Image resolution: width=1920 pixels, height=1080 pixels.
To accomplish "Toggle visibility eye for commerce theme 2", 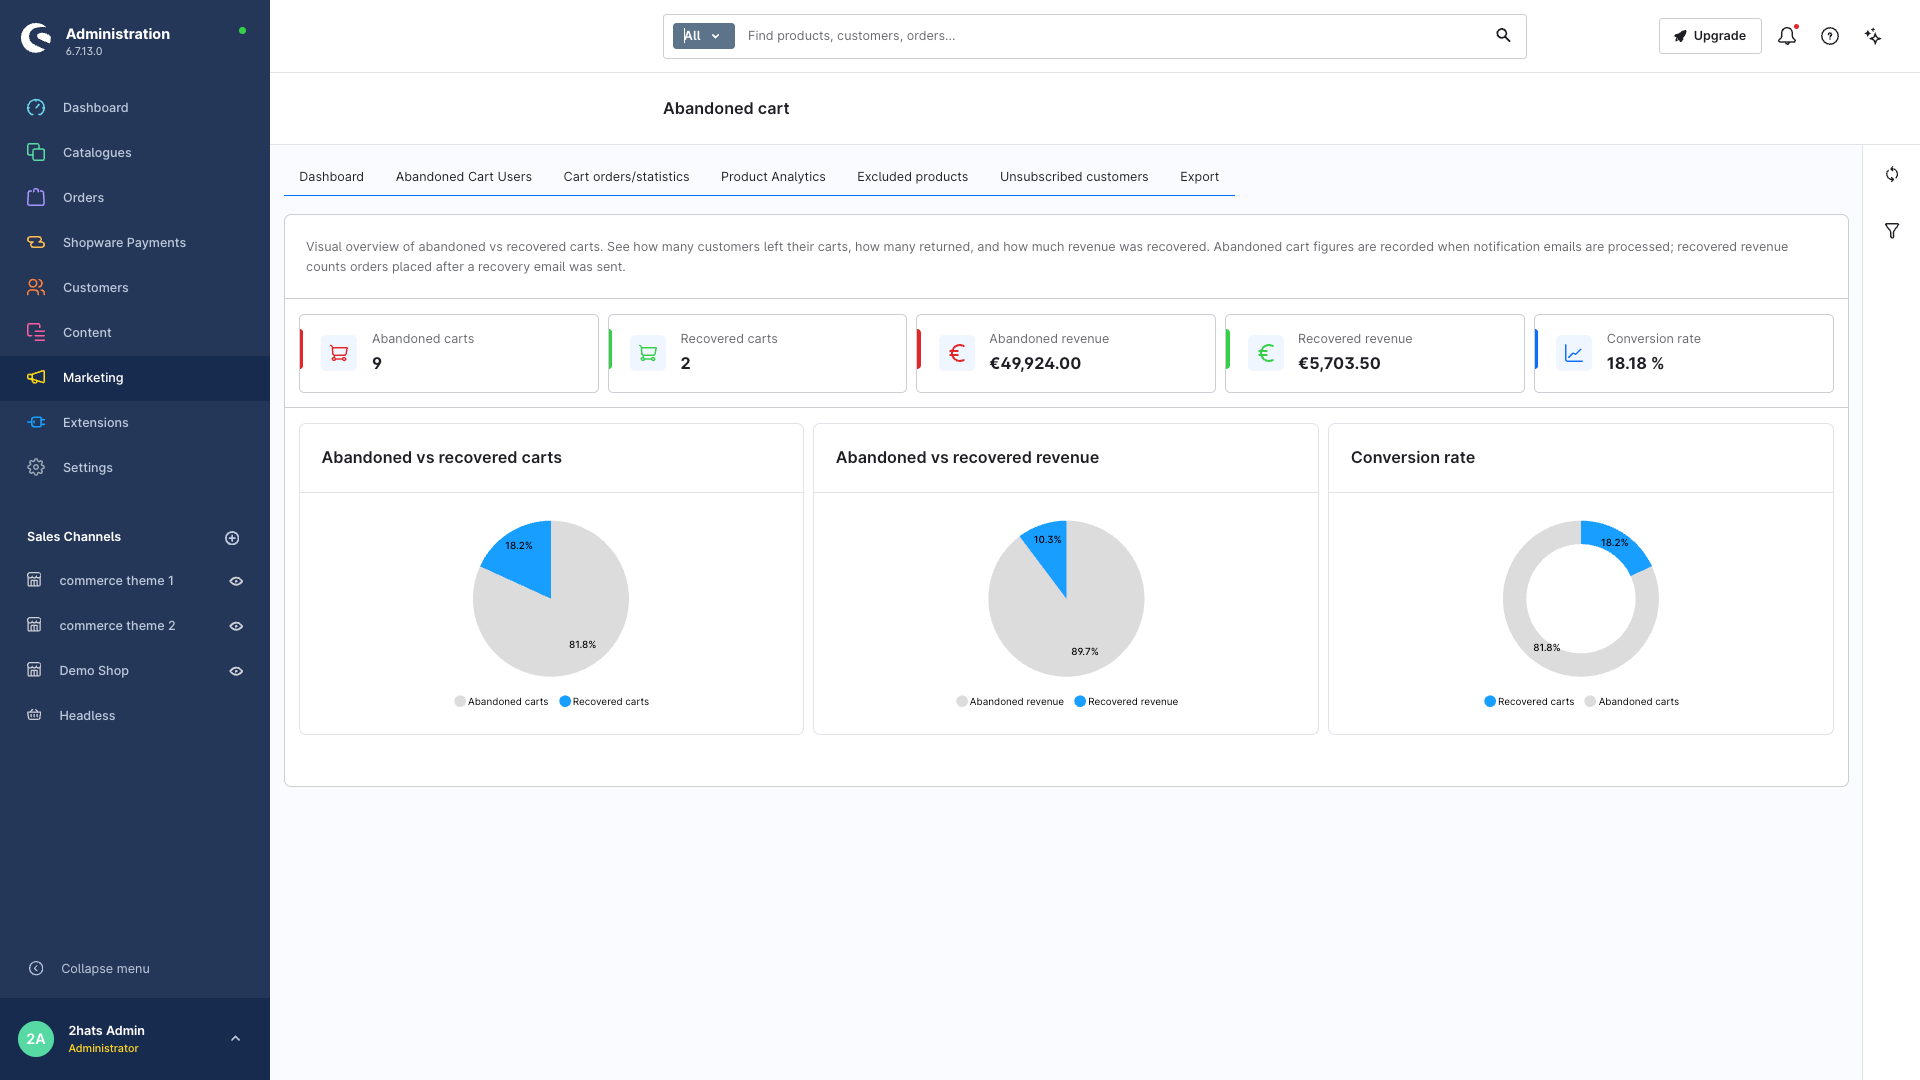I will 236,626.
